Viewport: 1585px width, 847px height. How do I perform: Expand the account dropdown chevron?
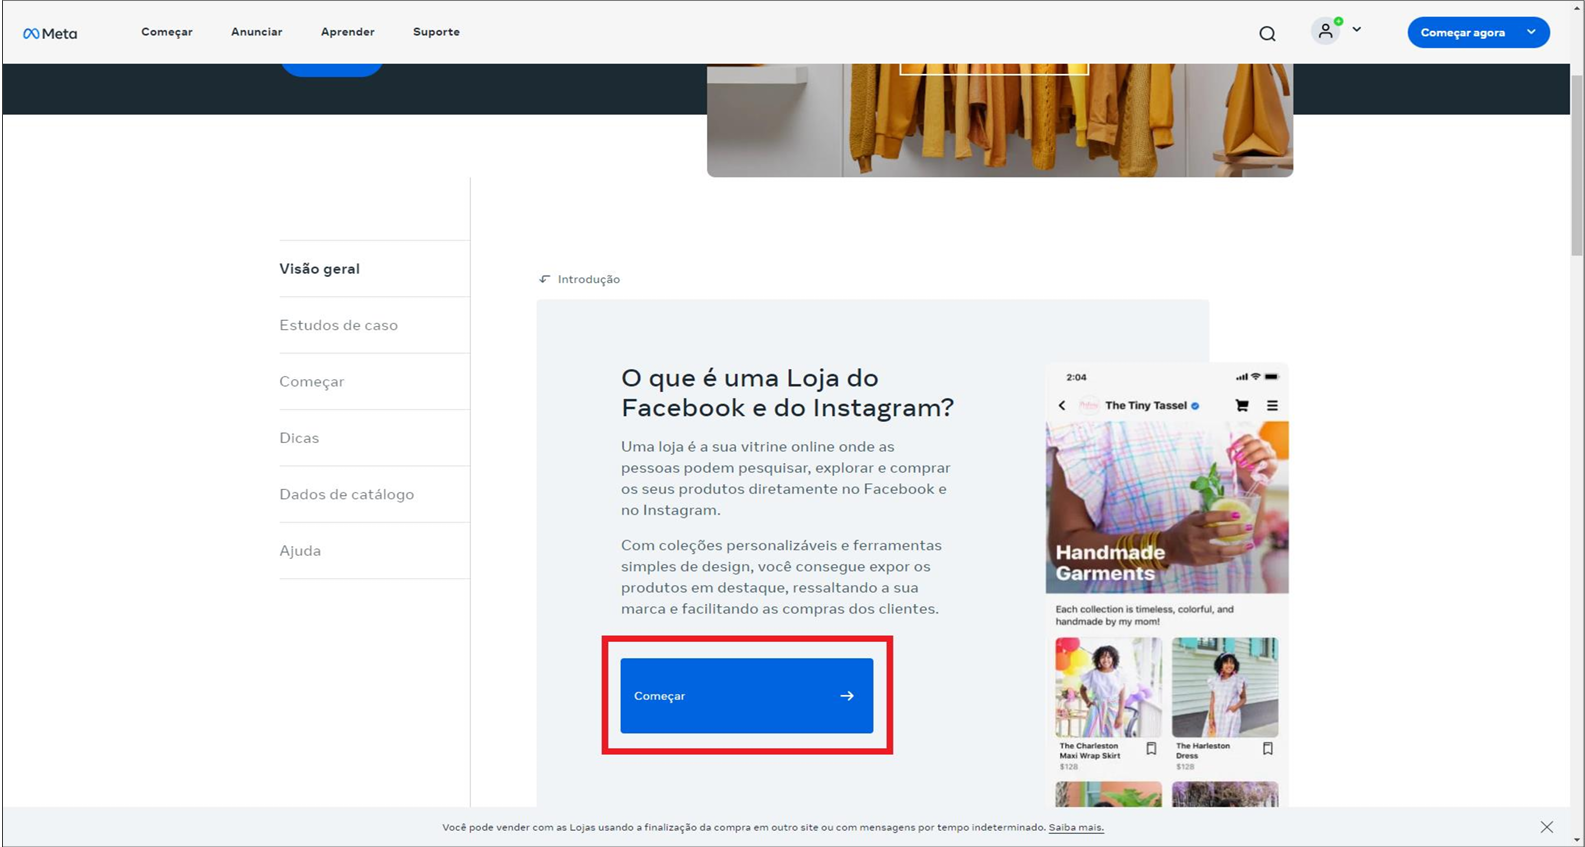pos(1357,30)
